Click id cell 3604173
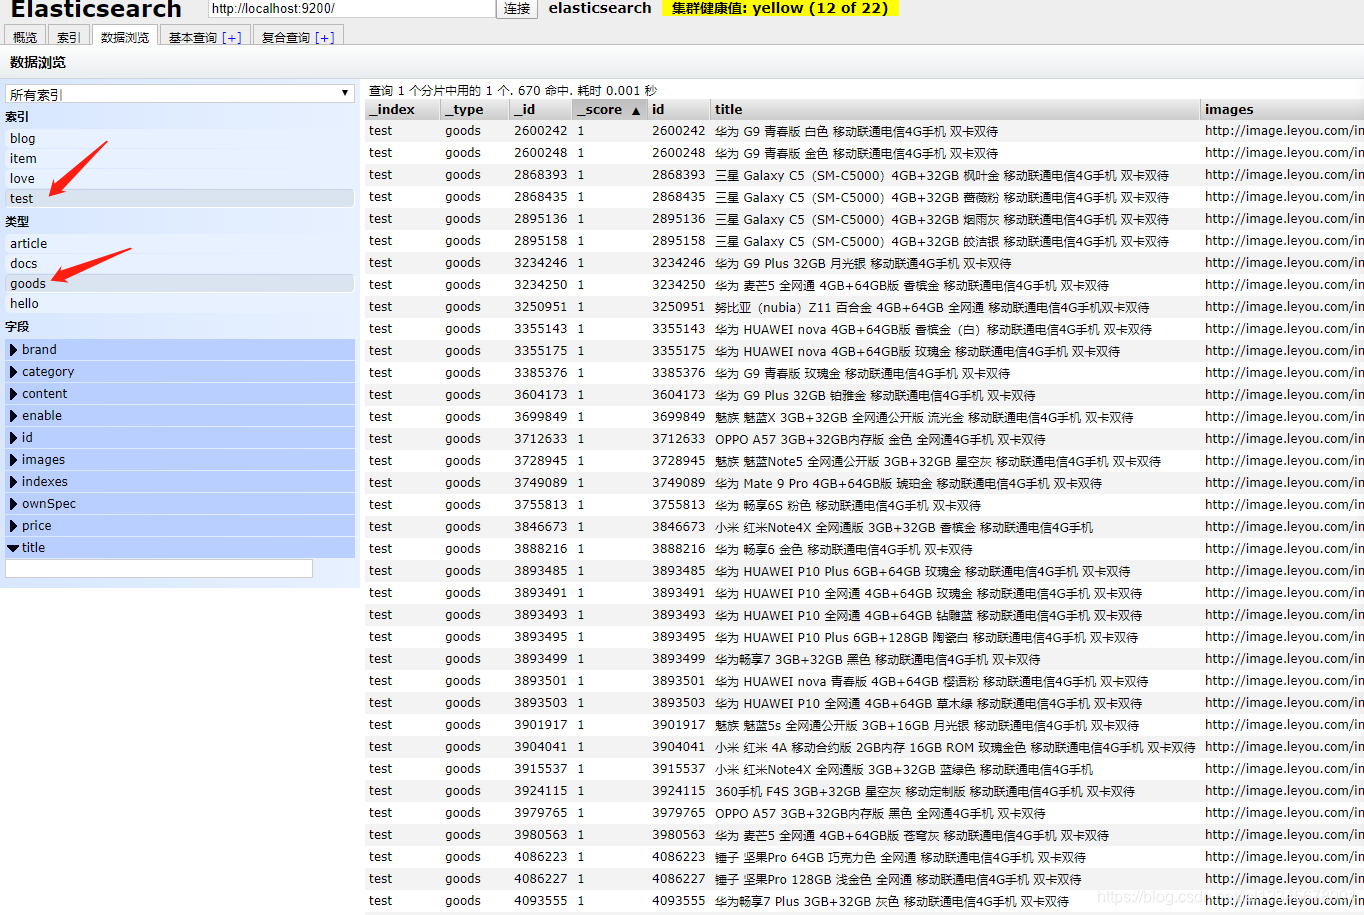 (679, 395)
